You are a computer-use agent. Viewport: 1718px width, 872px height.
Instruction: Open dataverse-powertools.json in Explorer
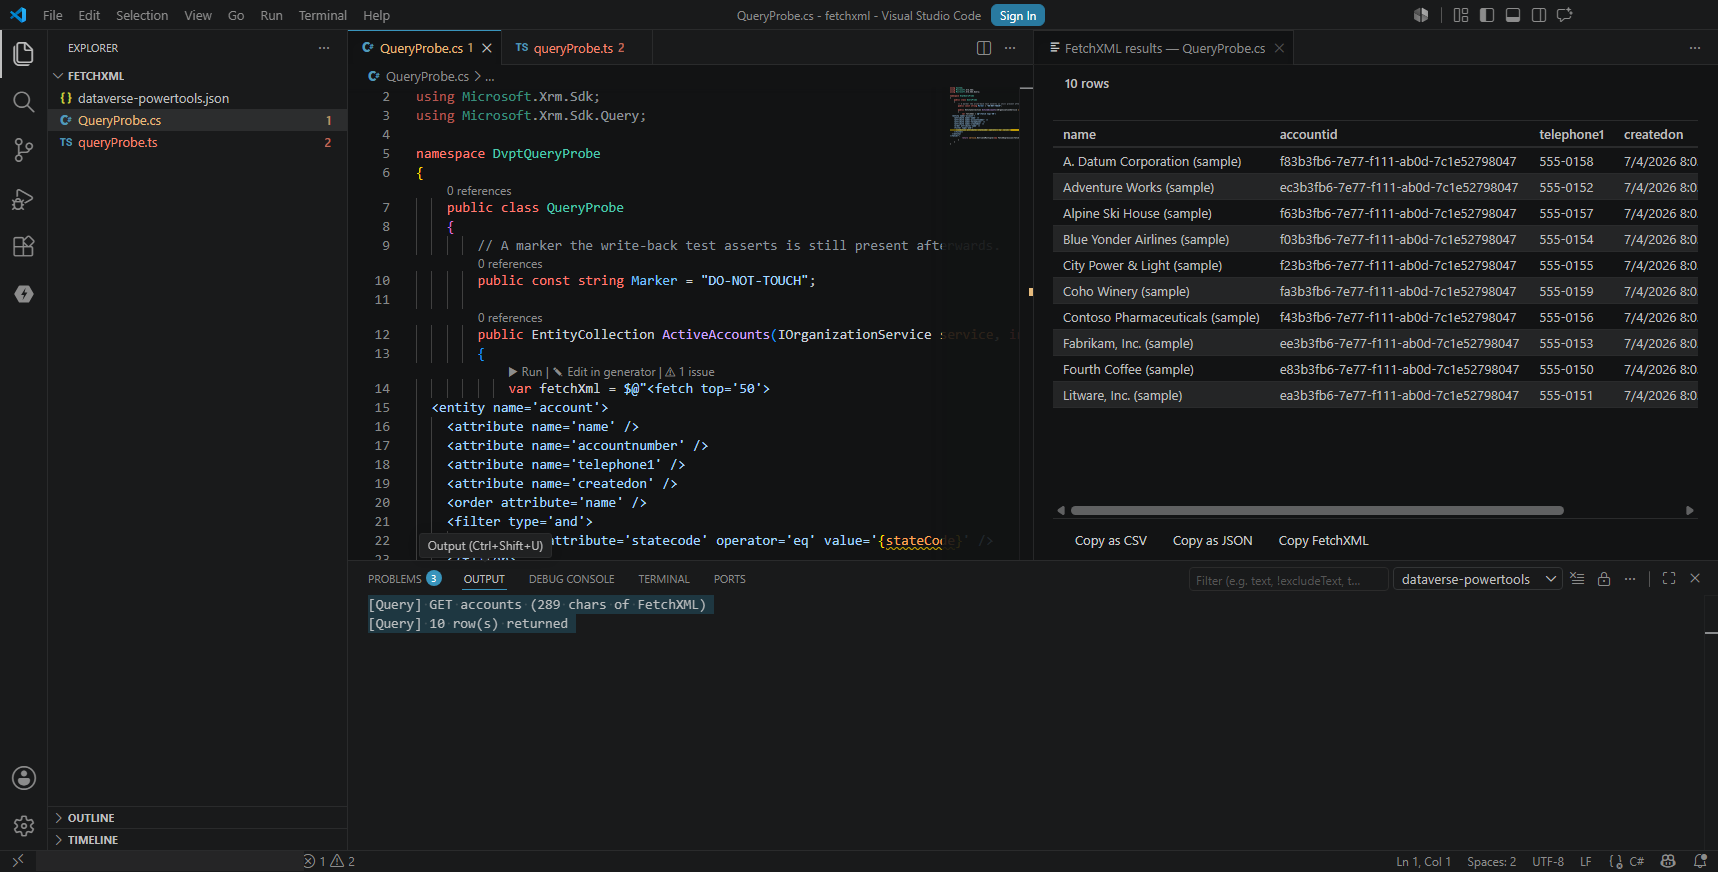click(198, 98)
